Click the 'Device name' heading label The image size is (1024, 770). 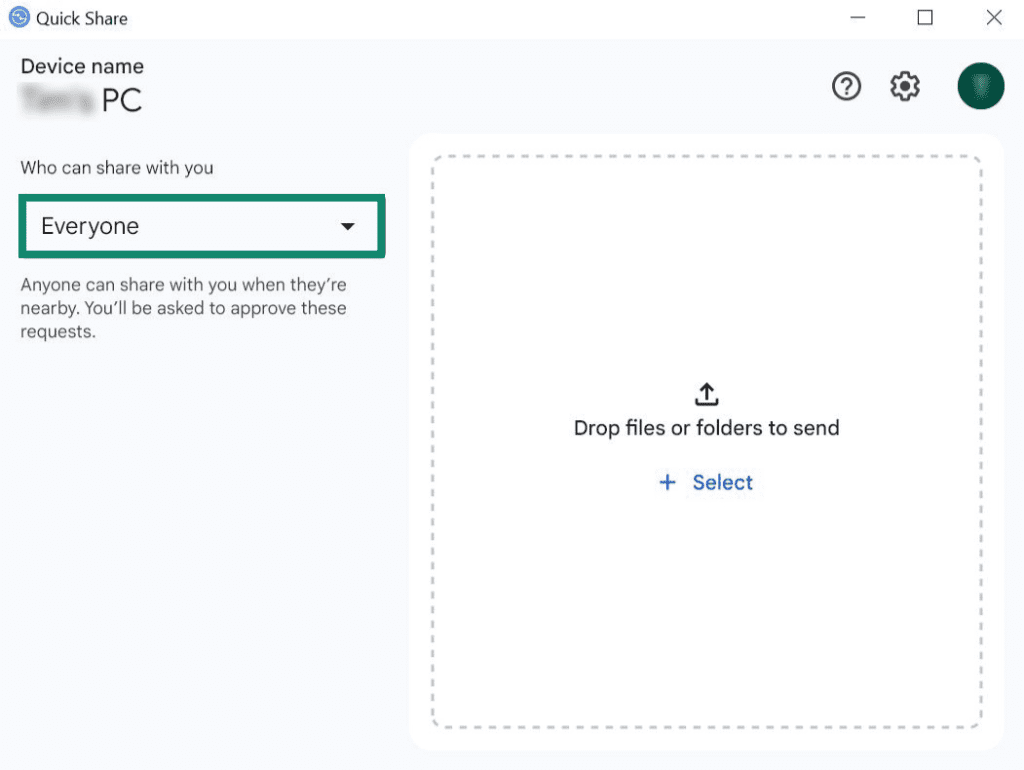[x=82, y=66]
